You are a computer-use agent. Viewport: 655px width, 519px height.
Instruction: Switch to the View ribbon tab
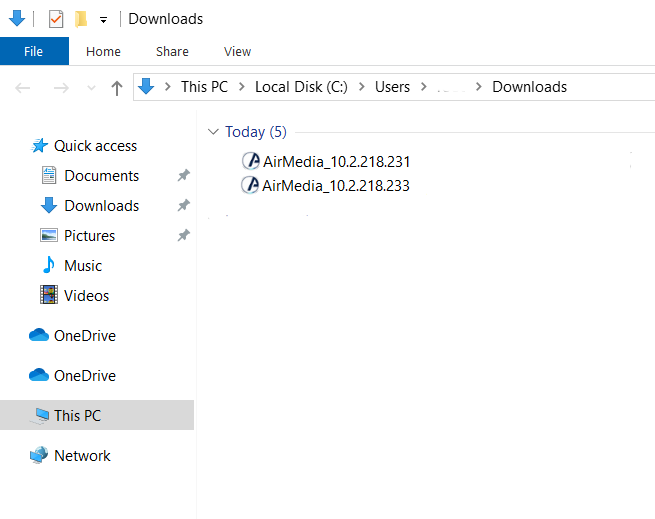[x=237, y=51]
